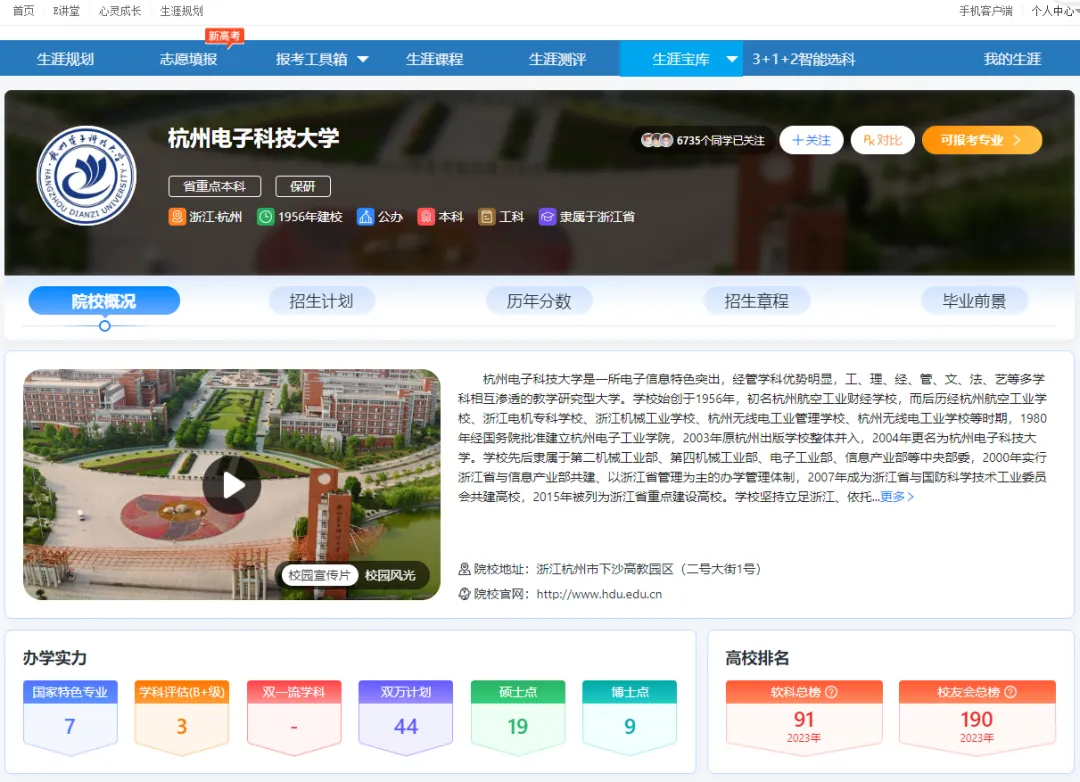Click the purple graduation cap icon
1080x782 pixels.
(547, 217)
